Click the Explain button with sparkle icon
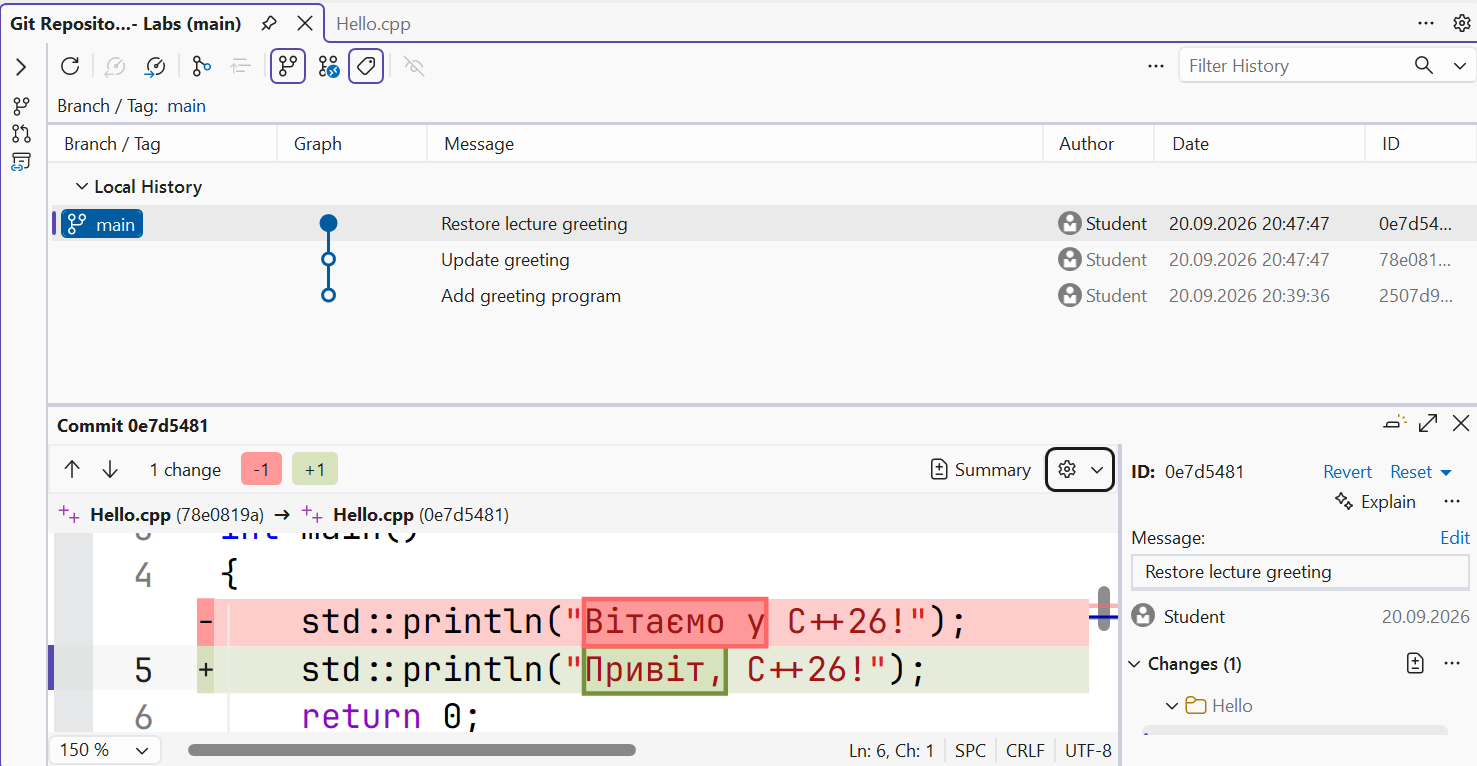This screenshot has height=766, width=1477. [1375, 502]
